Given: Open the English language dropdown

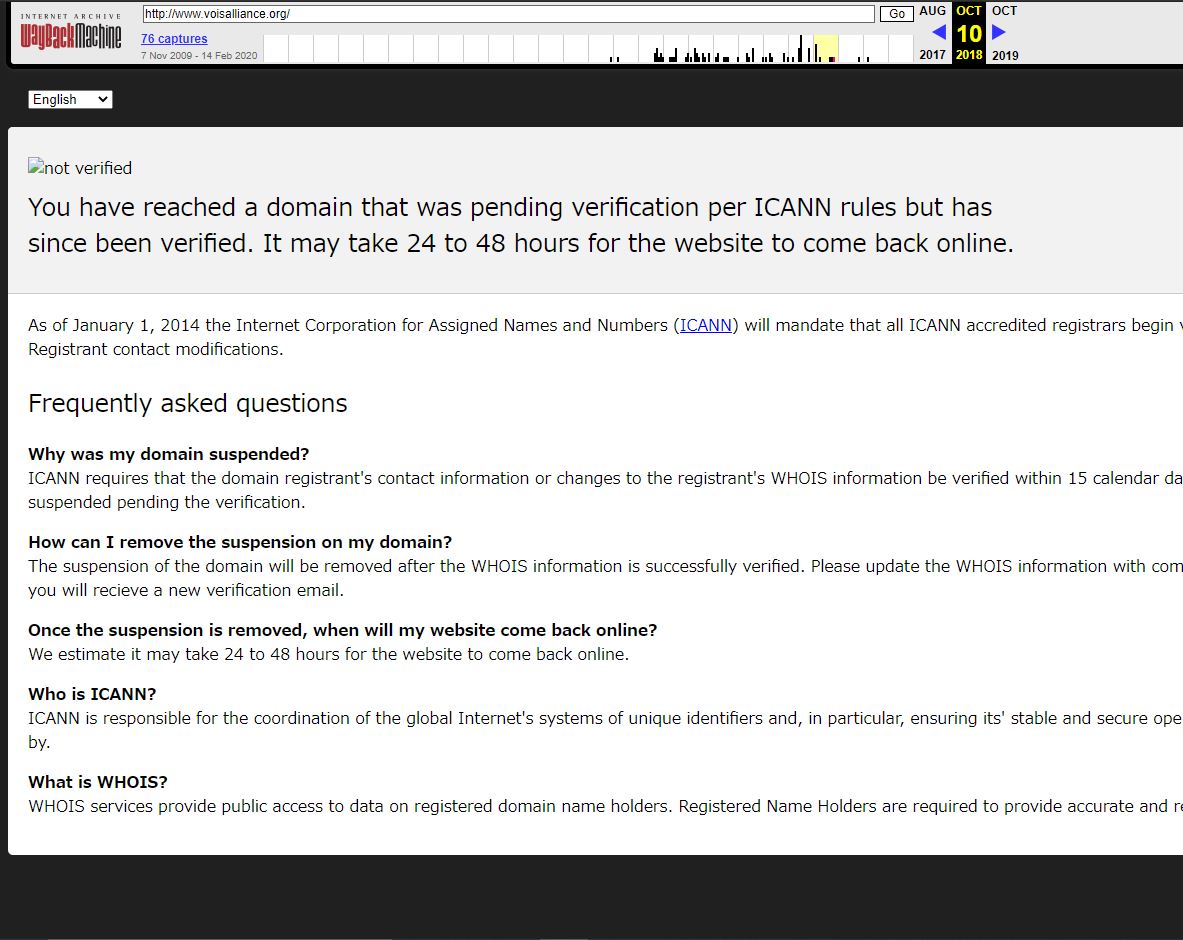Looking at the screenshot, I should click(70, 99).
